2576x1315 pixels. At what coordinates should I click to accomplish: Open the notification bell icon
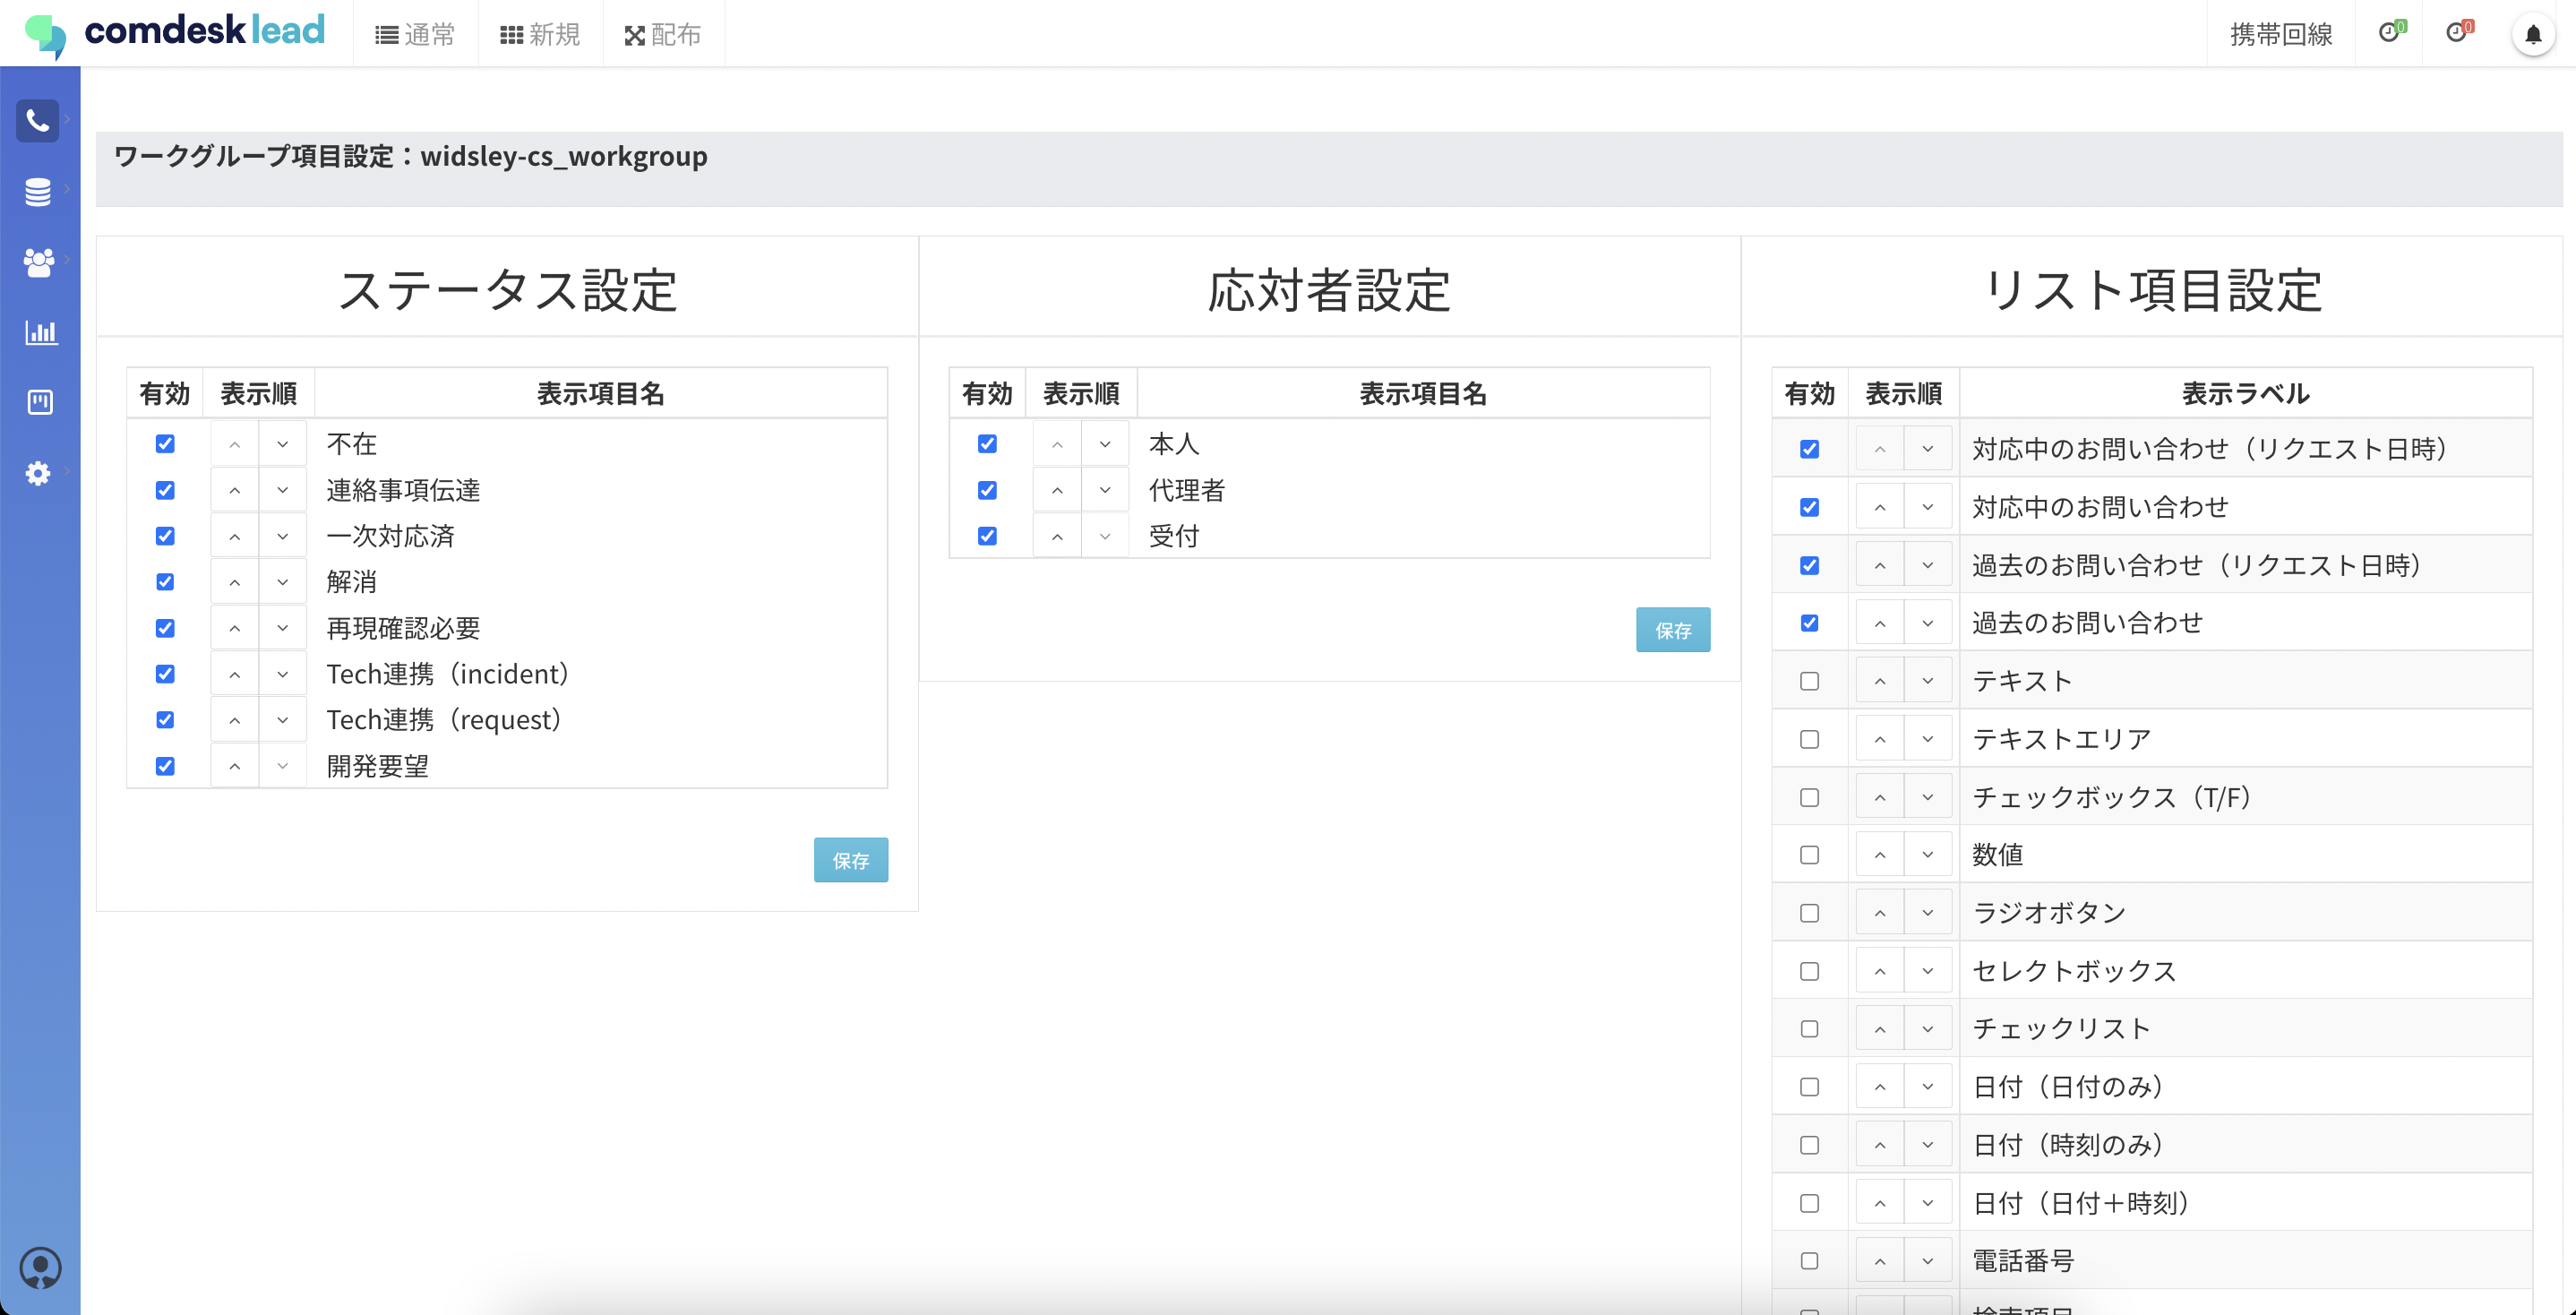click(x=2532, y=35)
